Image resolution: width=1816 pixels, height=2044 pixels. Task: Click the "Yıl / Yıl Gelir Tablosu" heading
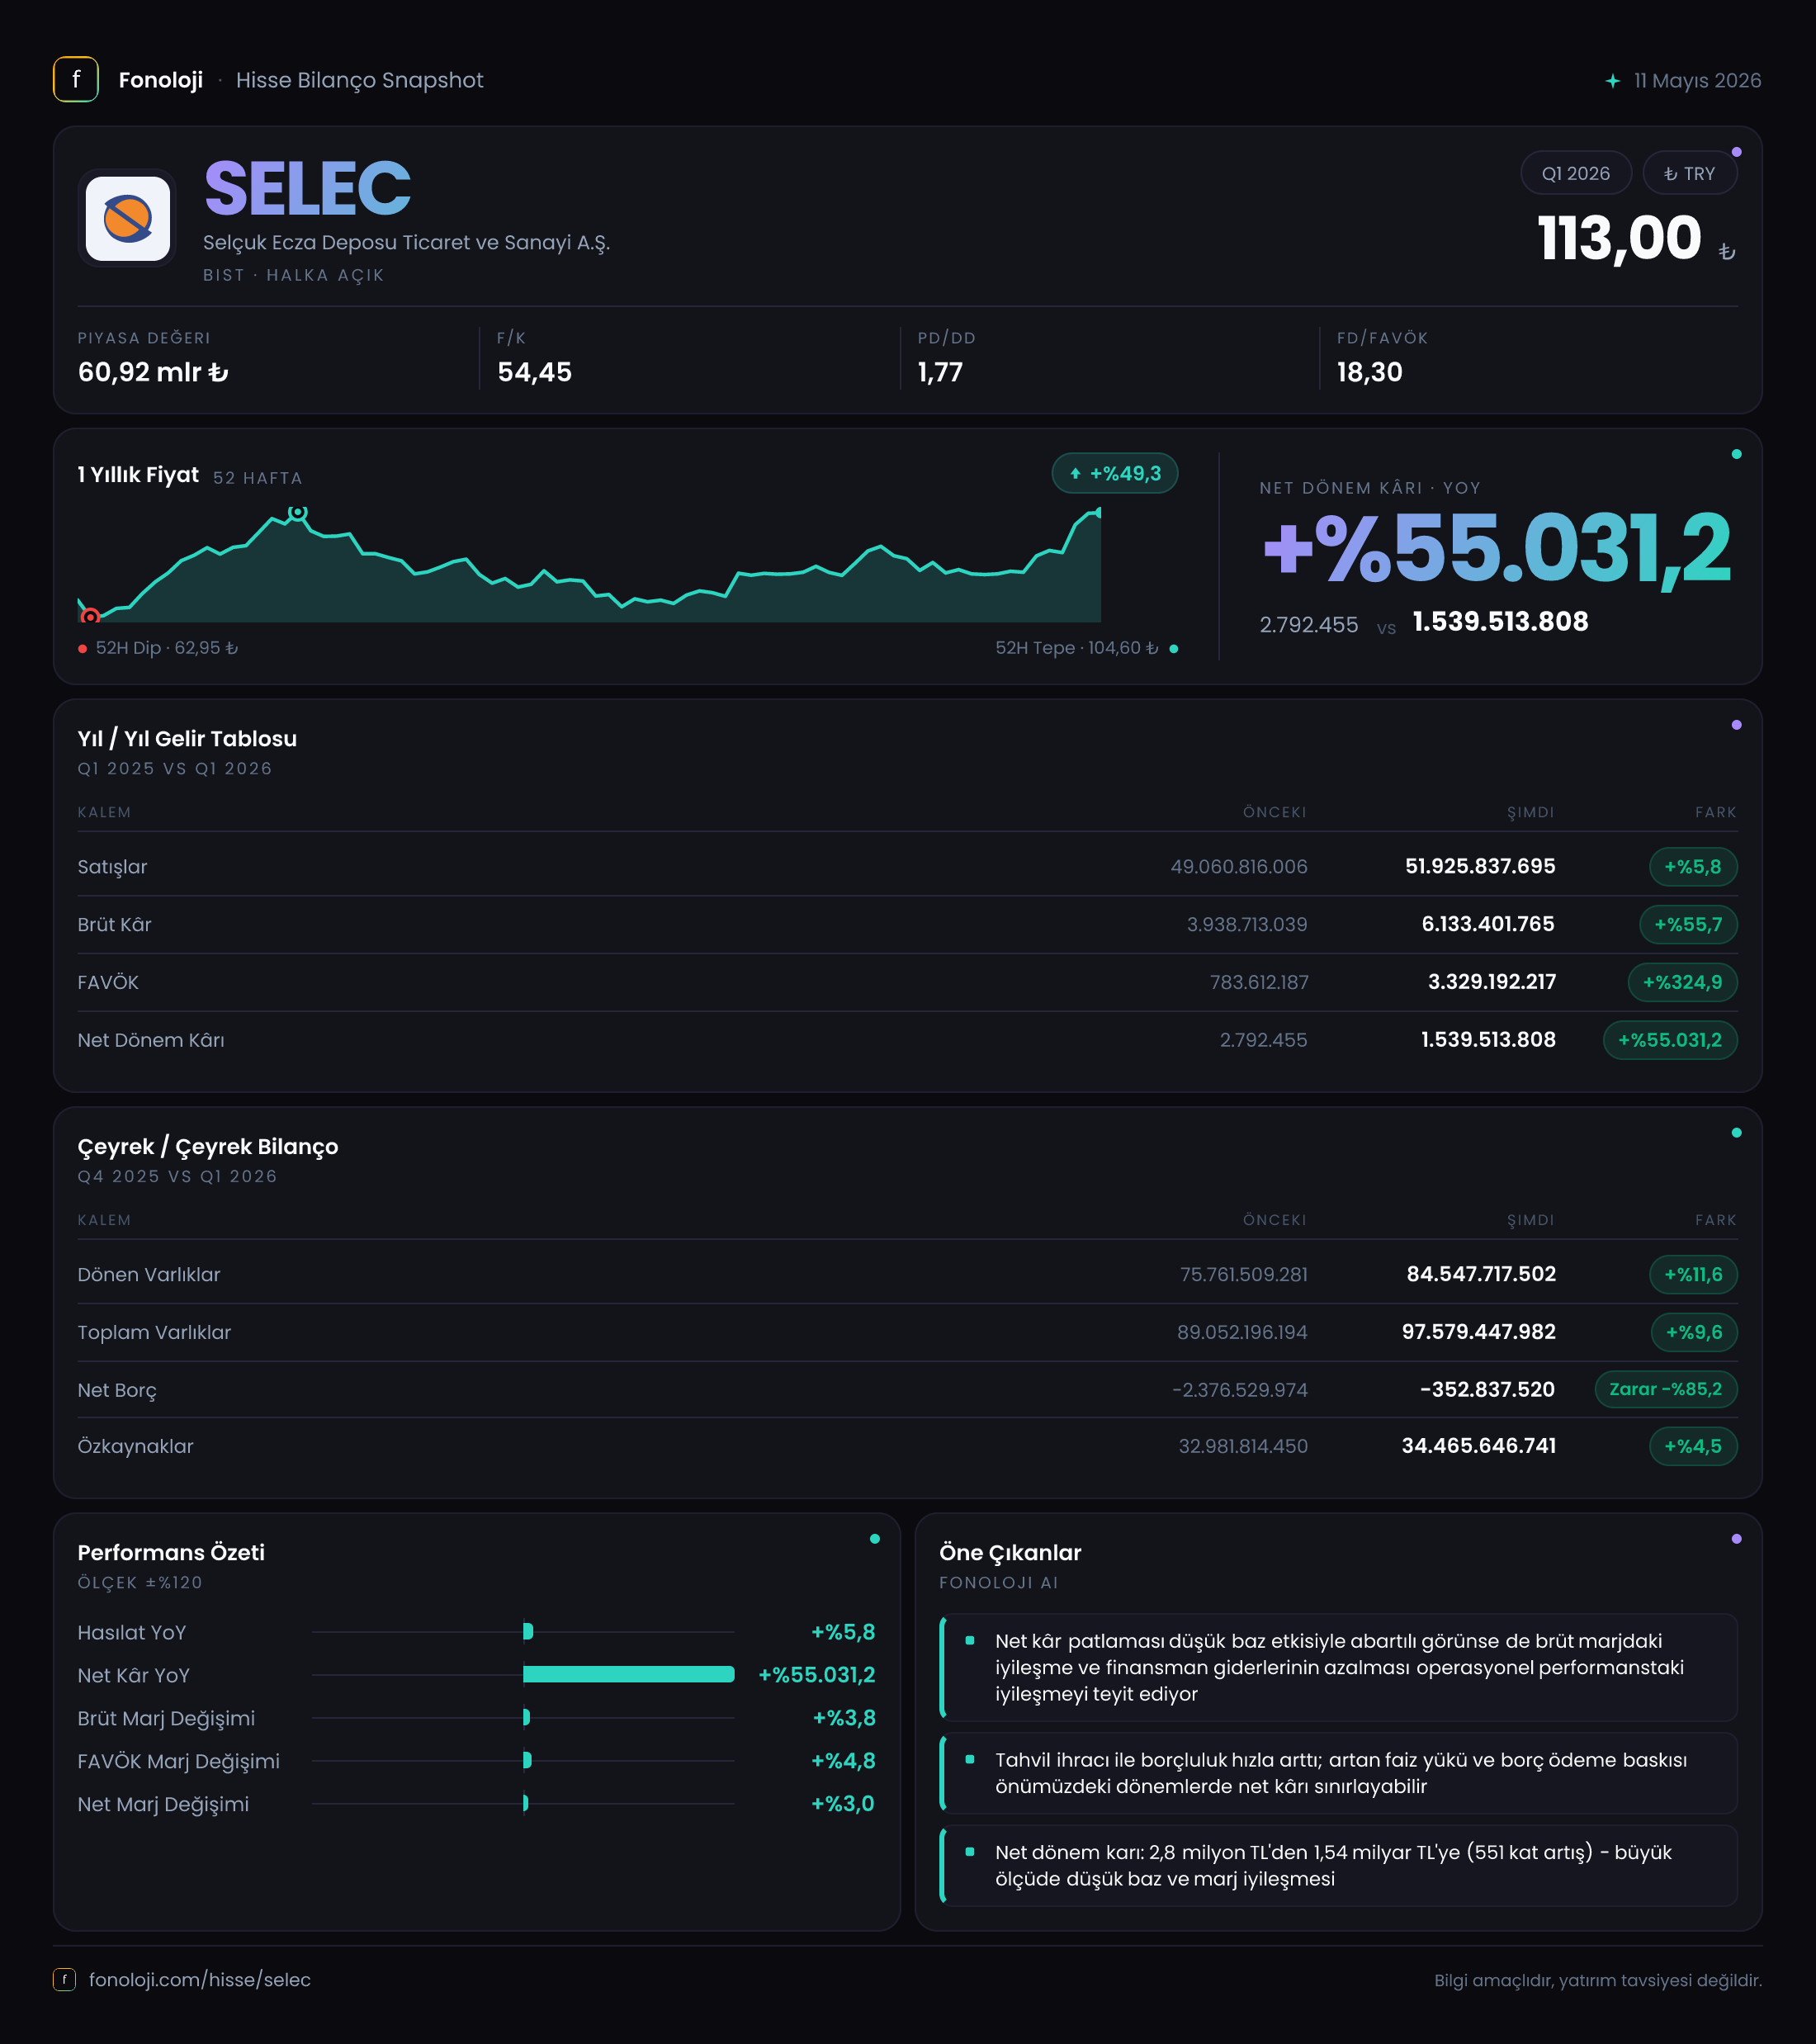point(187,739)
